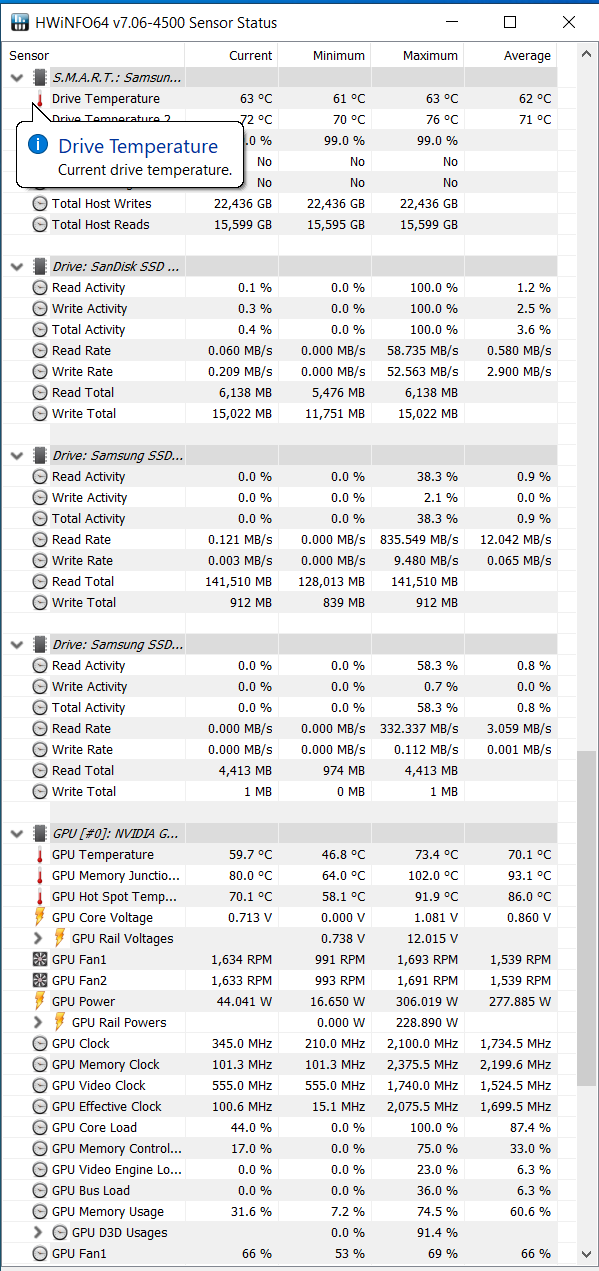599x1271 pixels.
Task: Expand the GPU Rail Voltages group
Action: tap(38, 939)
